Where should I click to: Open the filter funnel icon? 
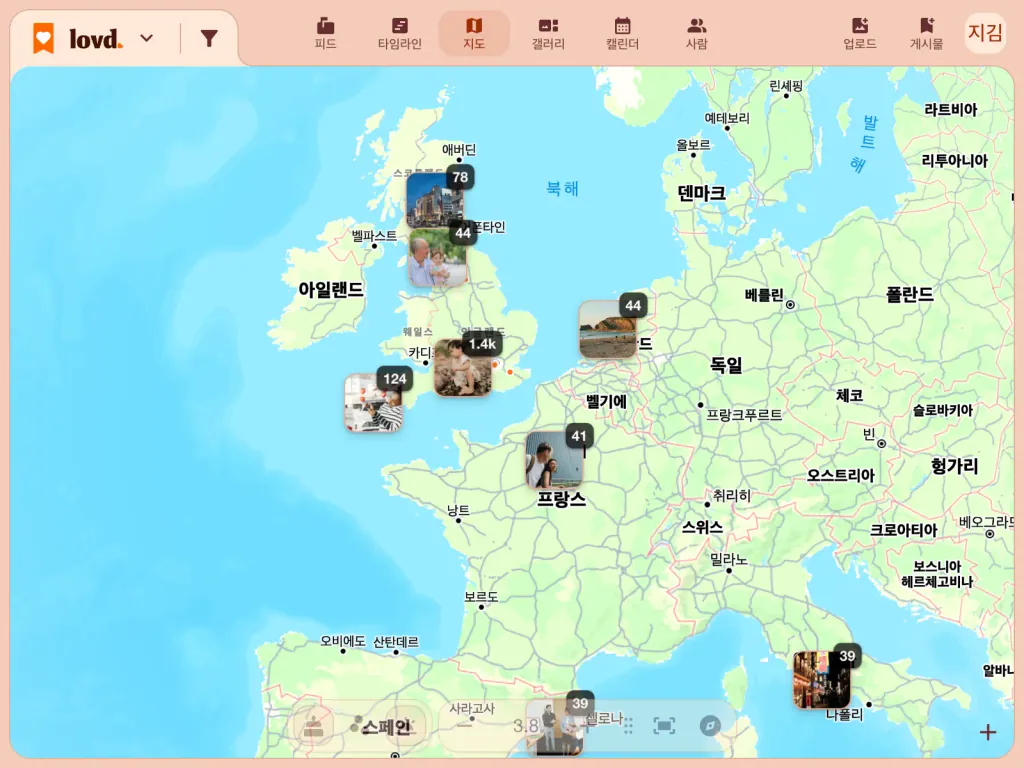coord(209,39)
